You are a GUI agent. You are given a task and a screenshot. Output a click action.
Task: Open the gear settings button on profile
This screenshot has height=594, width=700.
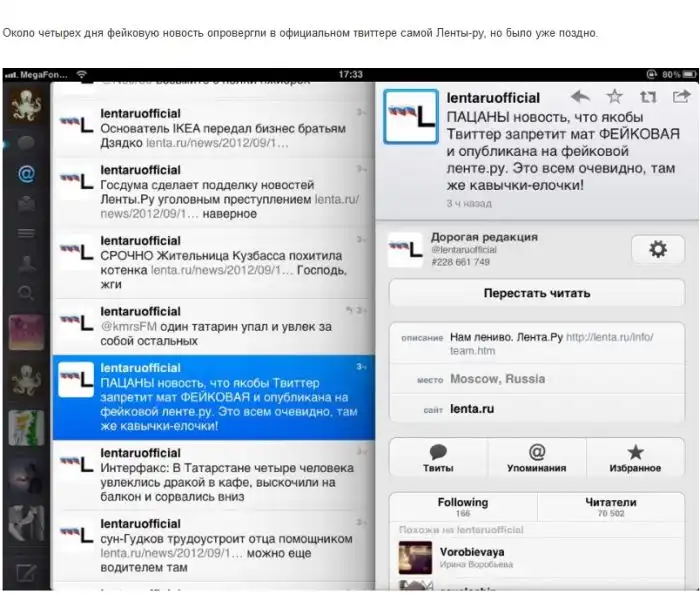657,250
